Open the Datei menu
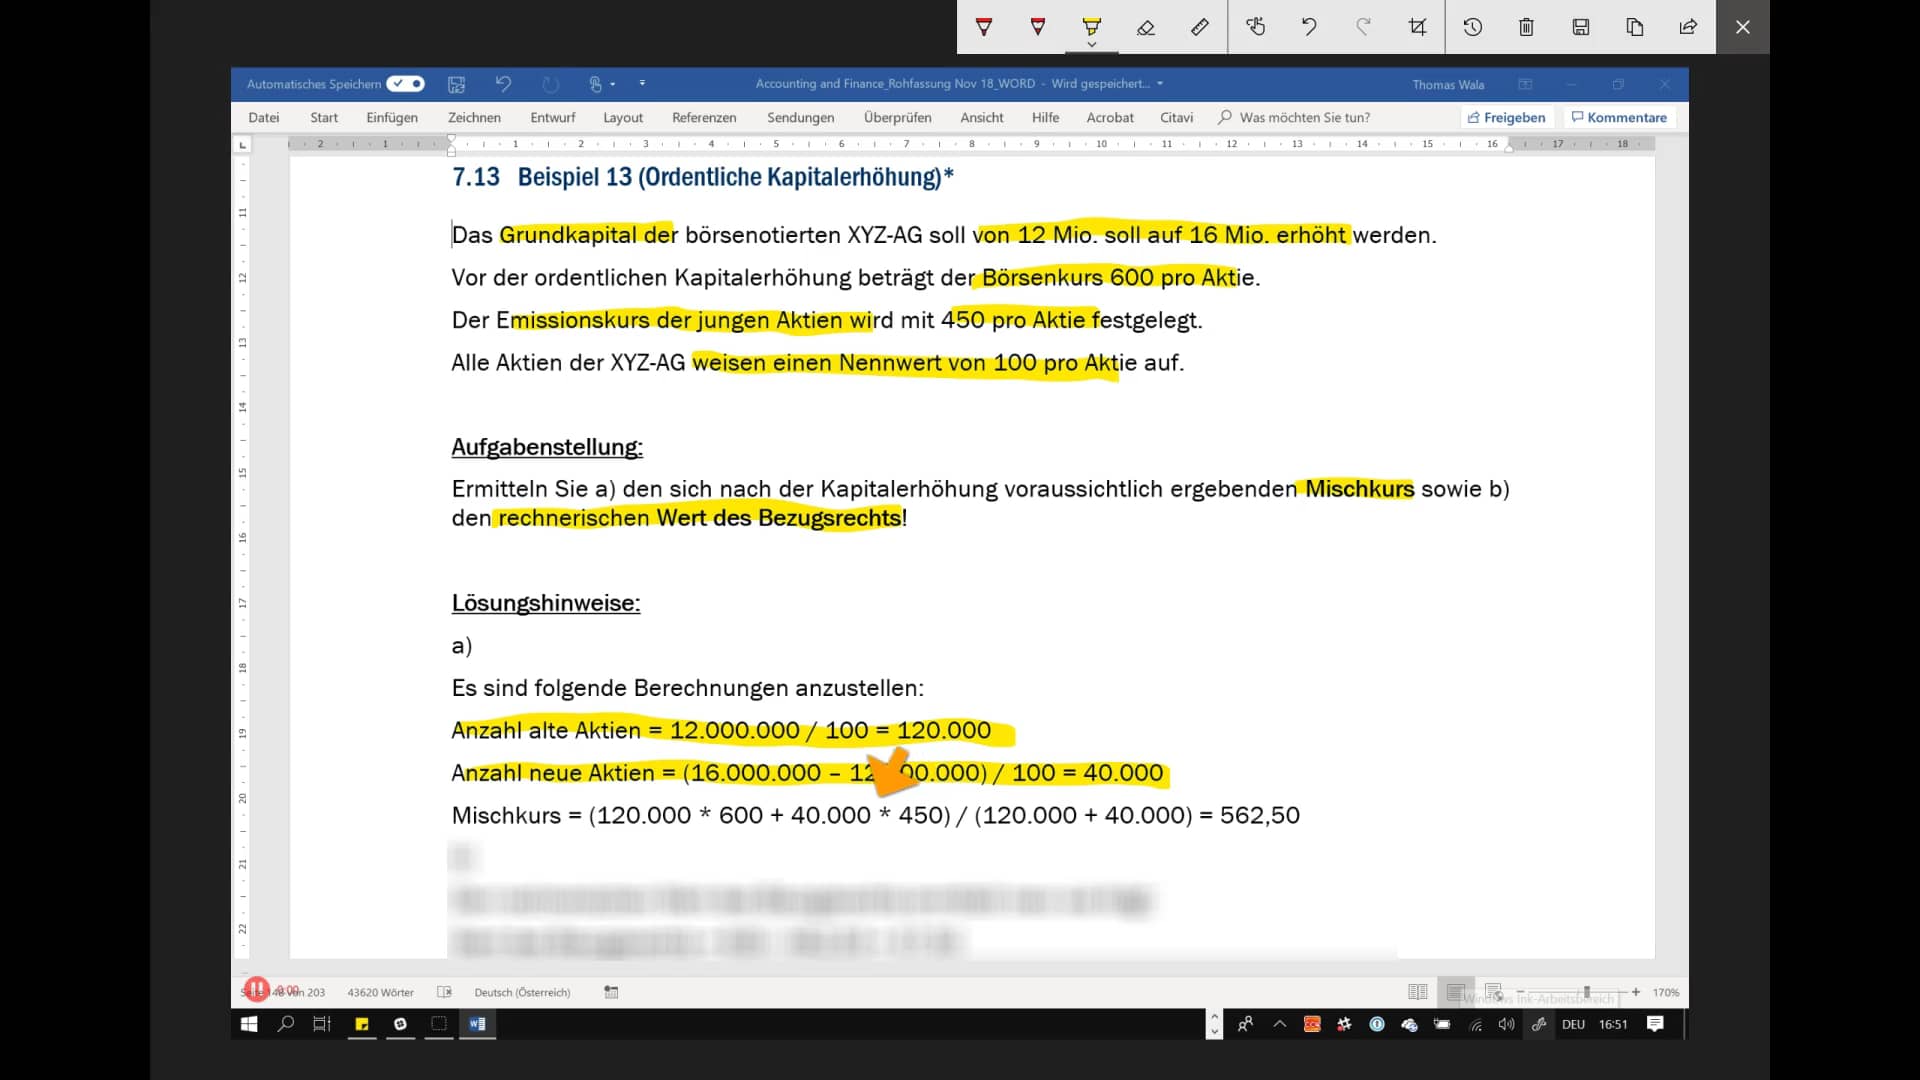This screenshot has height=1080, width=1920. tap(264, 117)
